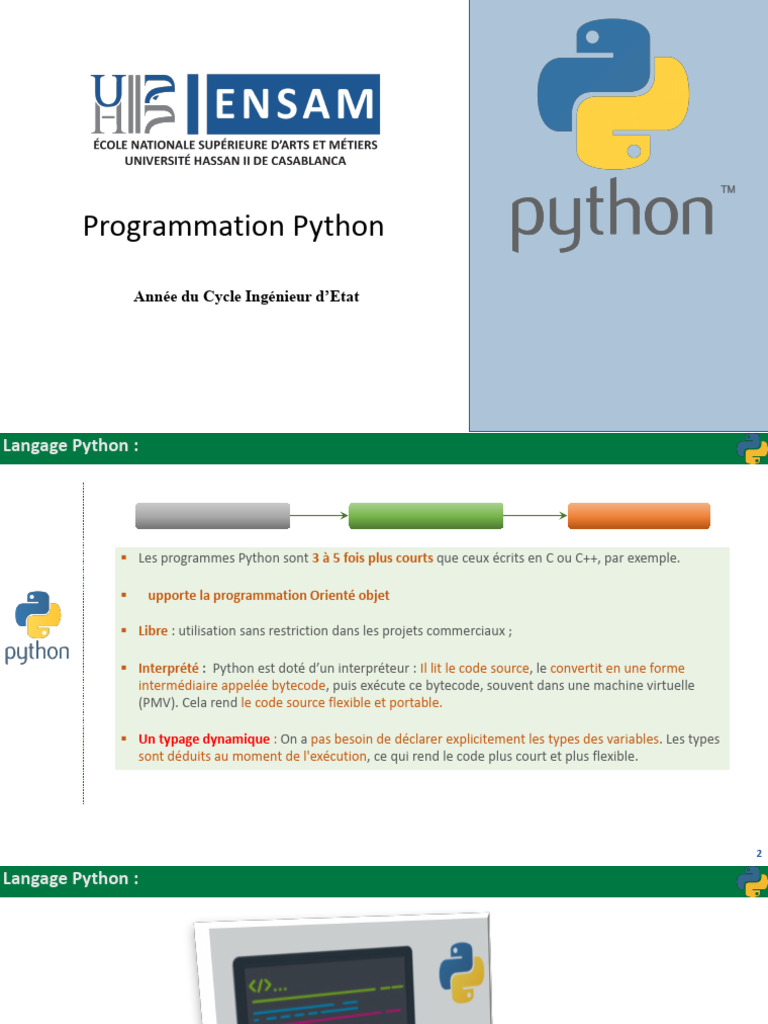Image resolution: width=768 pixels, height=1024 pixels.
Task: Click the 'Libre' bullet keyword
Action: coord(153,631)
